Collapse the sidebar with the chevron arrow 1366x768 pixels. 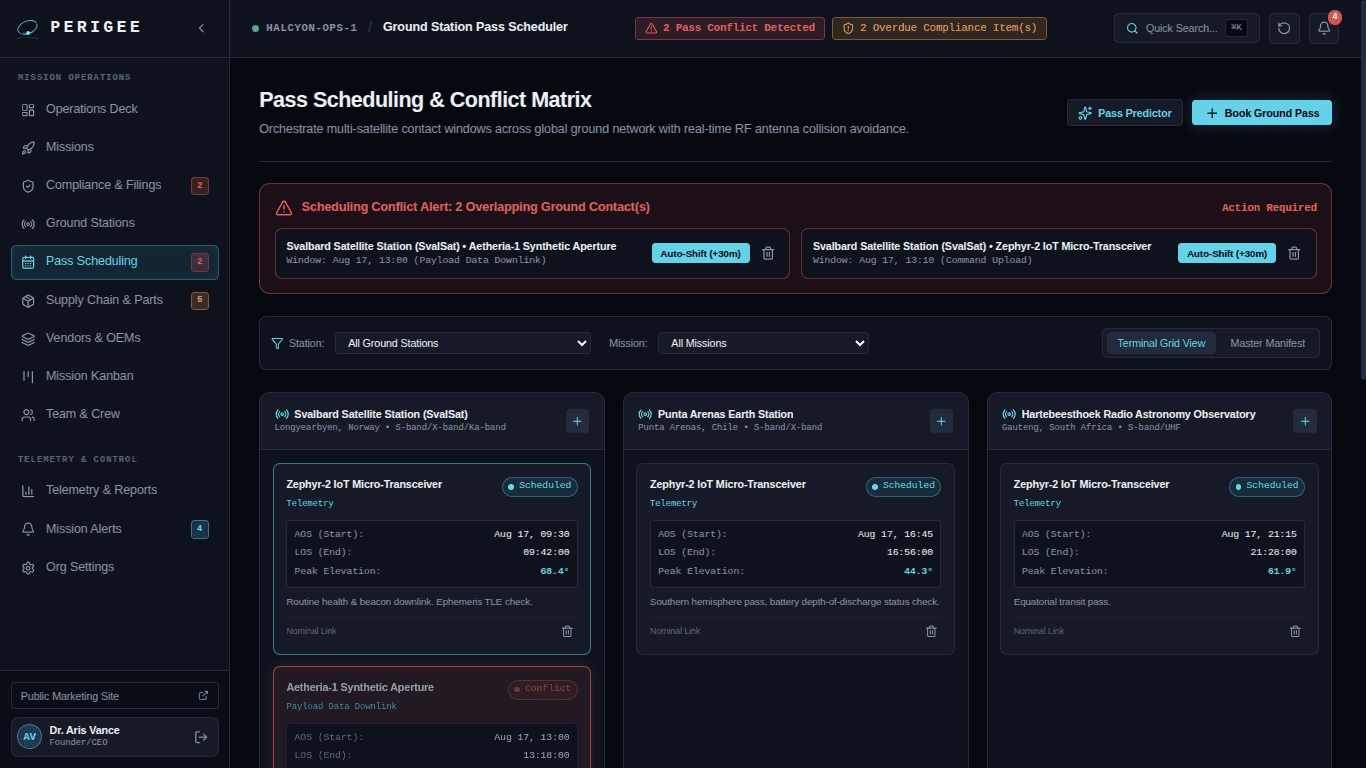coord(201,28)
